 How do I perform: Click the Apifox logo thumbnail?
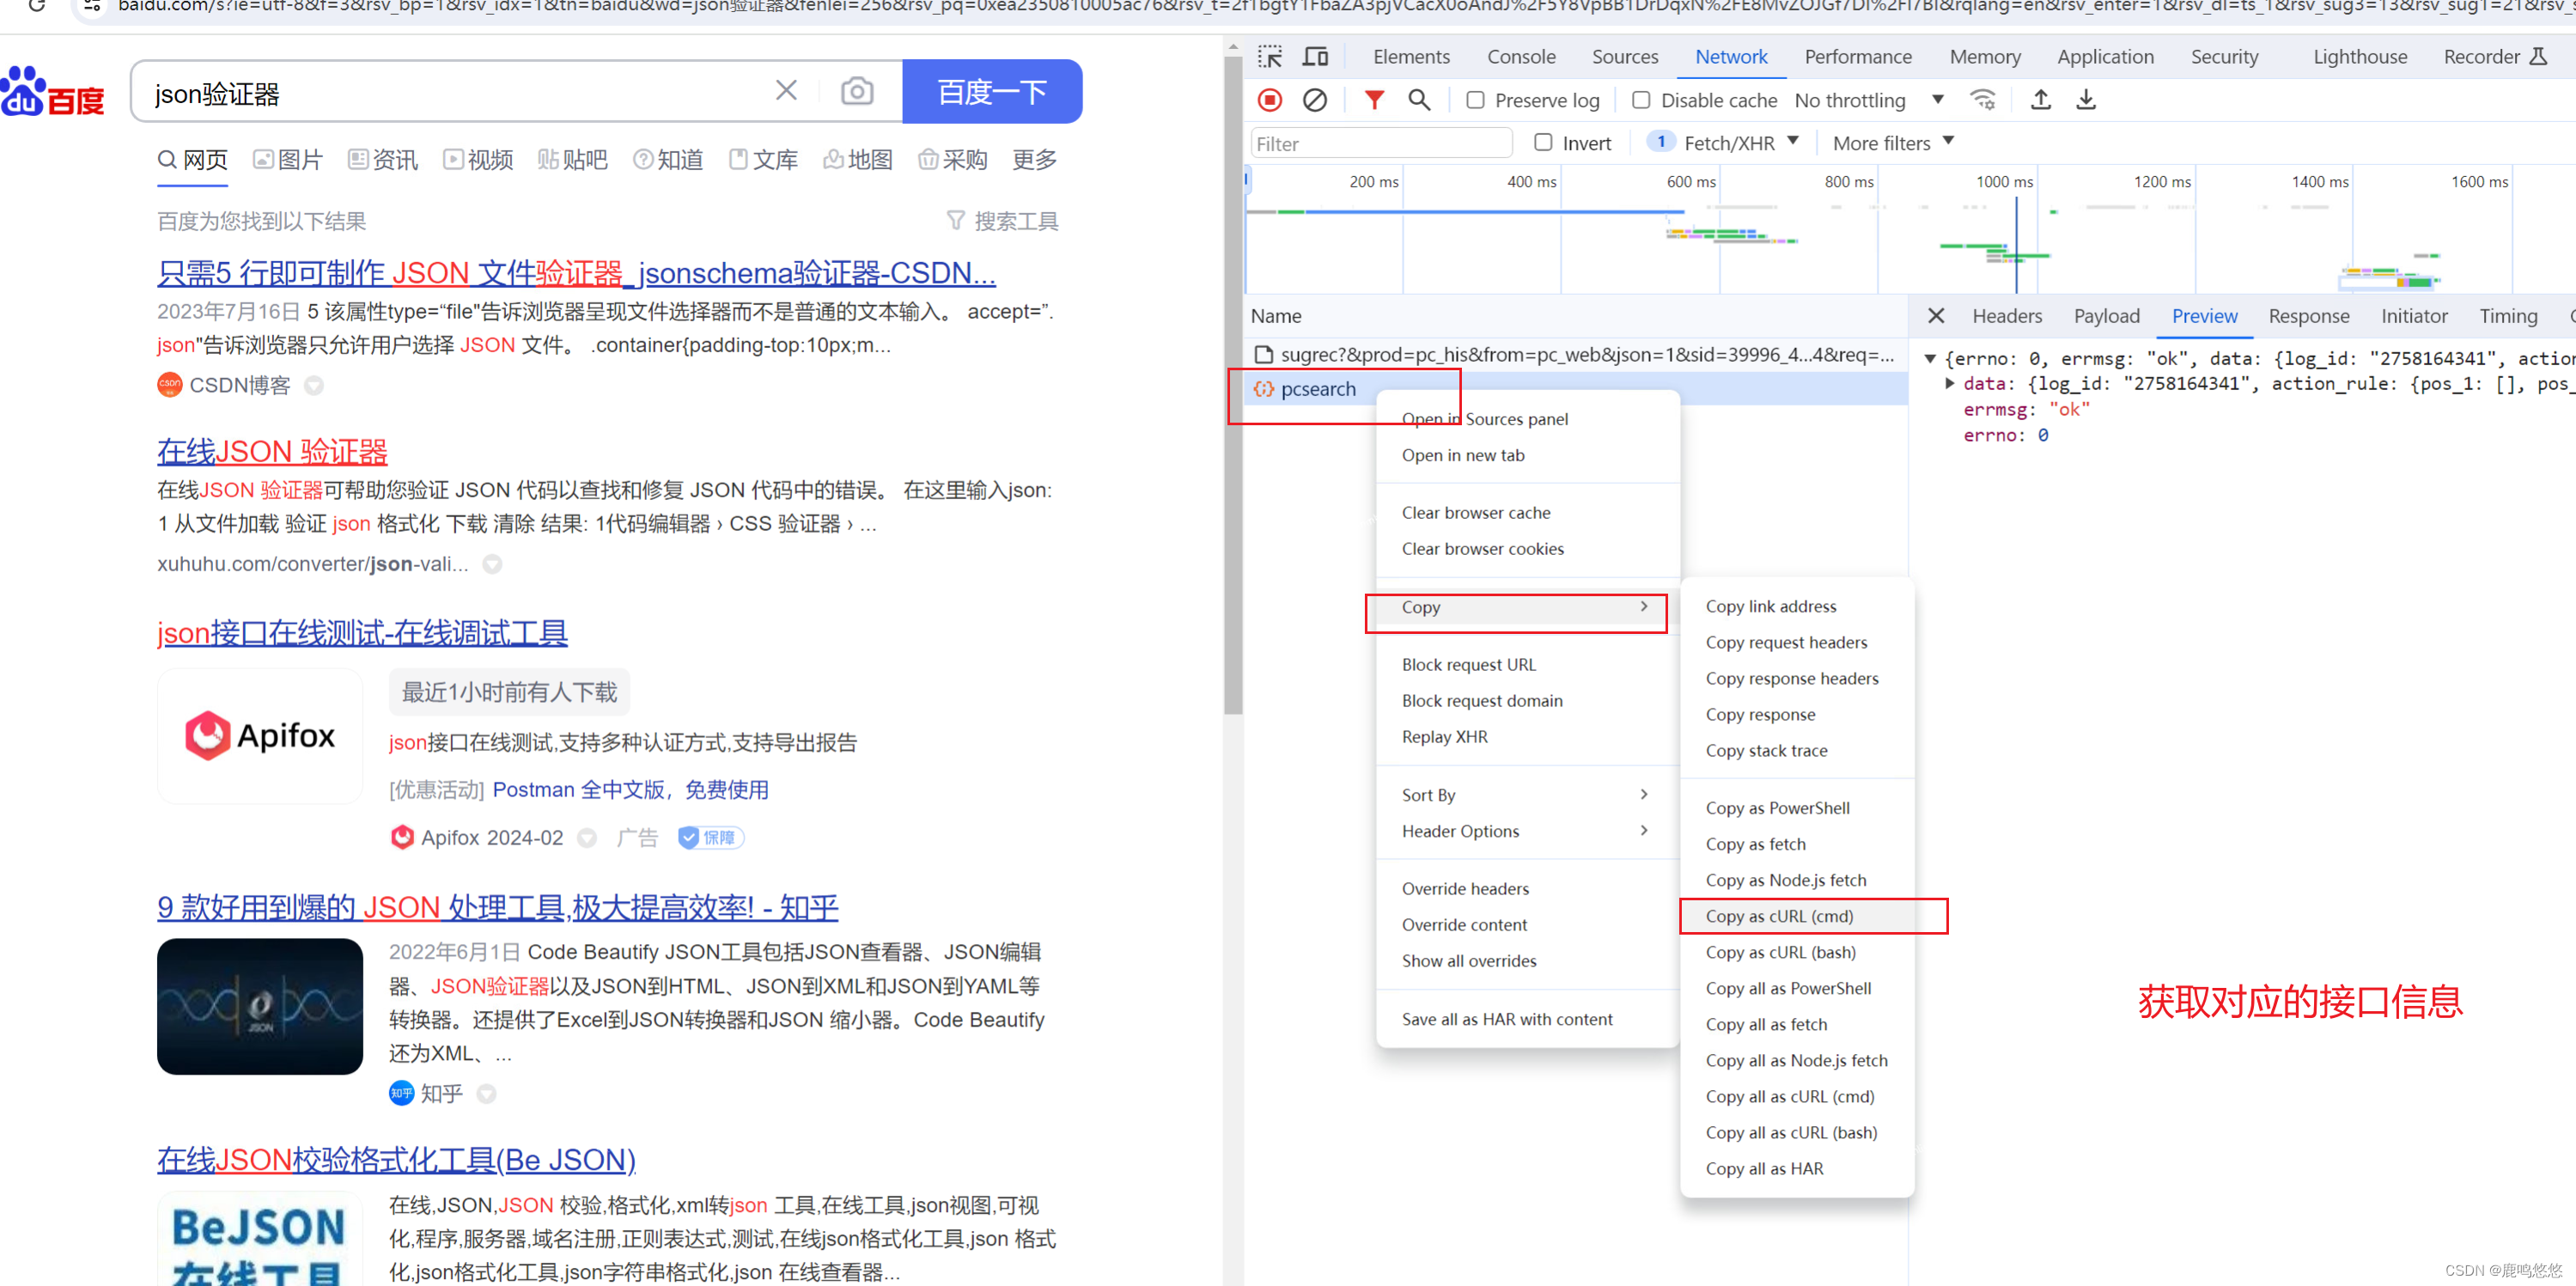tap(260, 736)
